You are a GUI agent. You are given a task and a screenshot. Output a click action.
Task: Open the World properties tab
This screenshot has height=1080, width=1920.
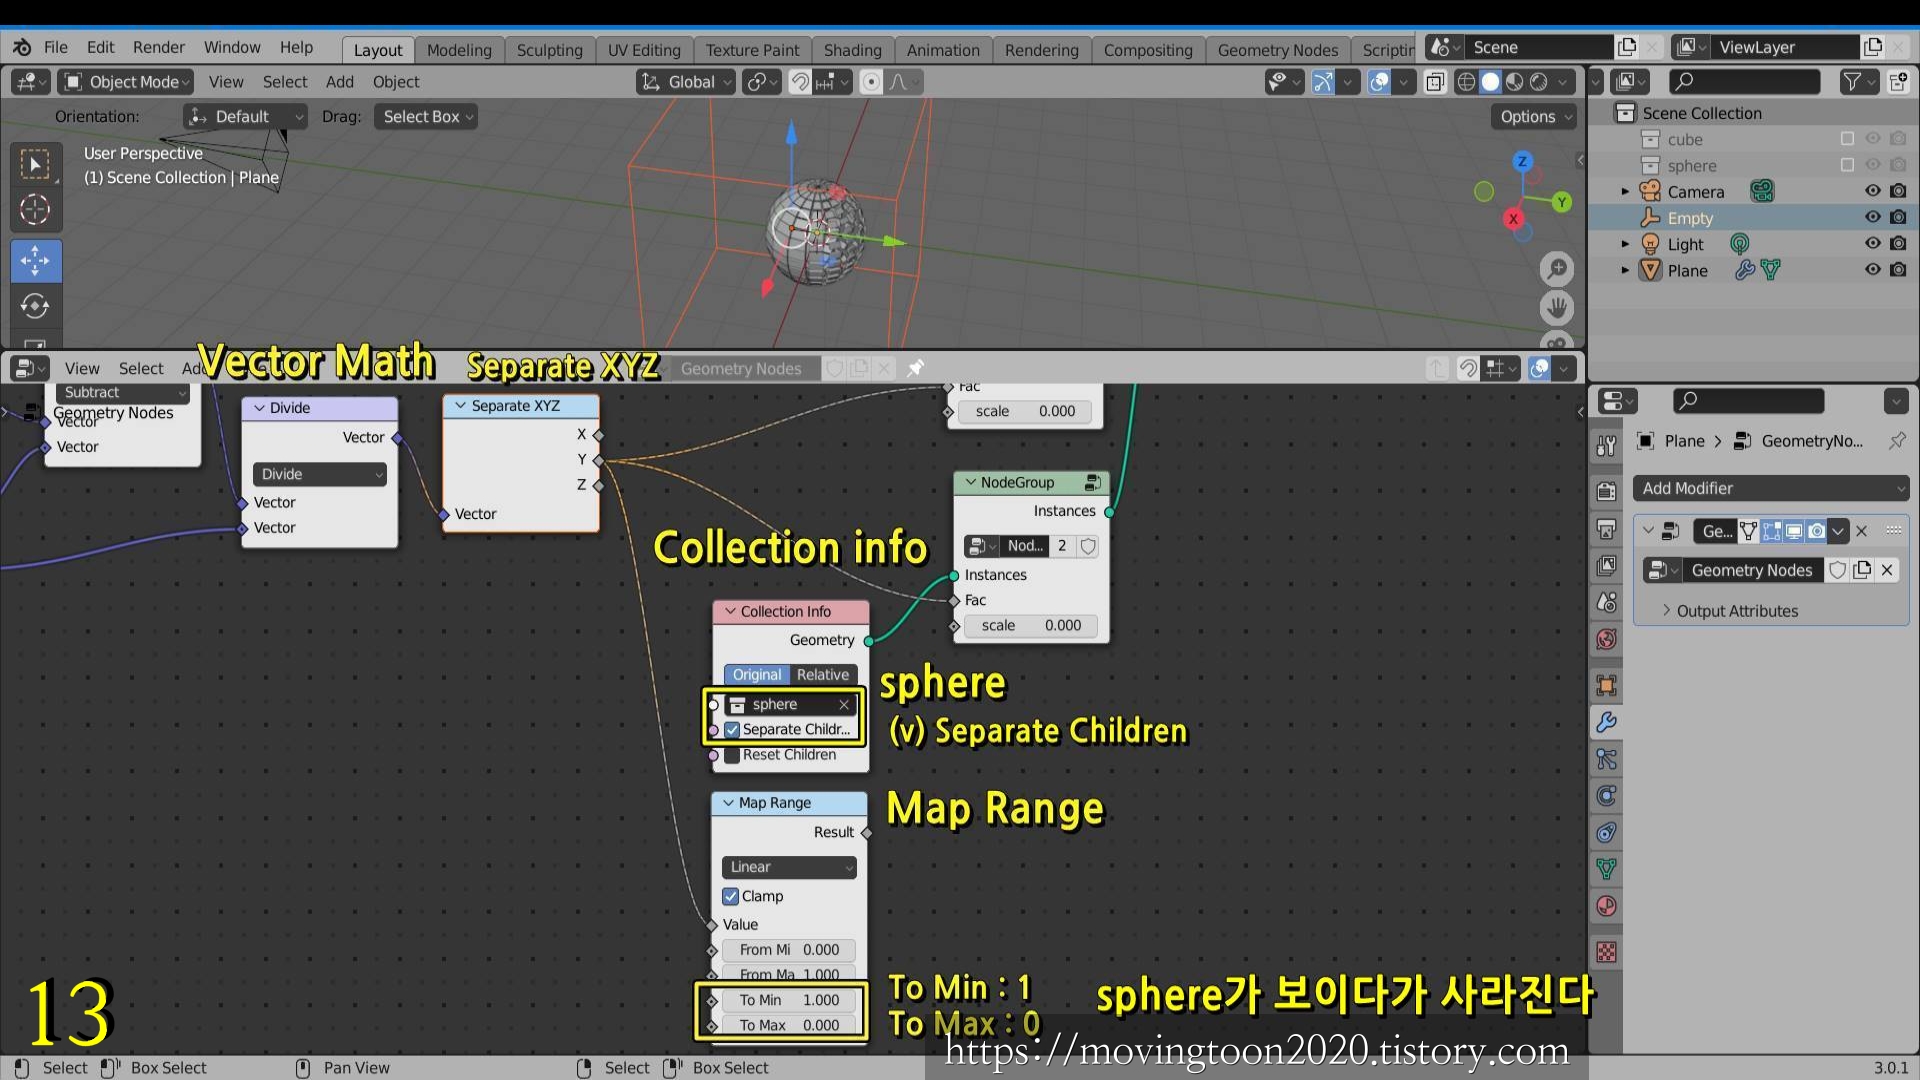click(x=1607, y=639)
